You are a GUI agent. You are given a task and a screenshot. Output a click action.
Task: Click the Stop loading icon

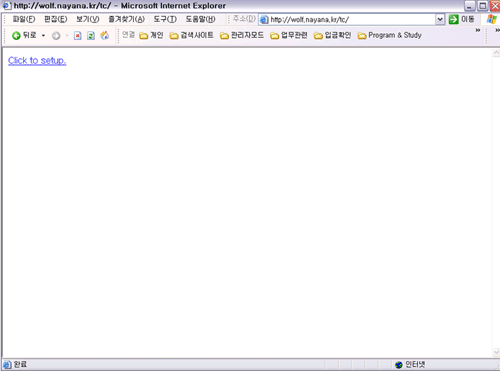[x=78, y=35]
